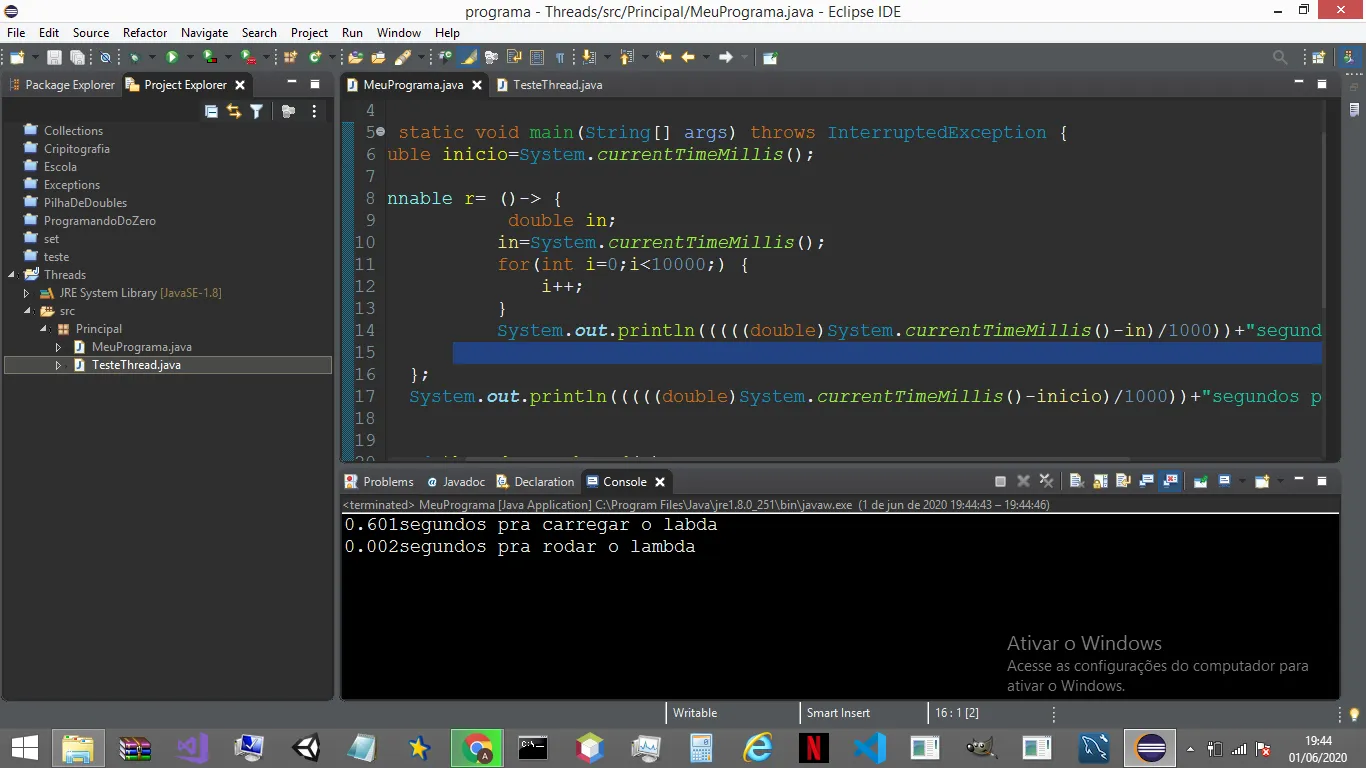Select MeuPrograma.java in the project tree

(x=141, y=347)
